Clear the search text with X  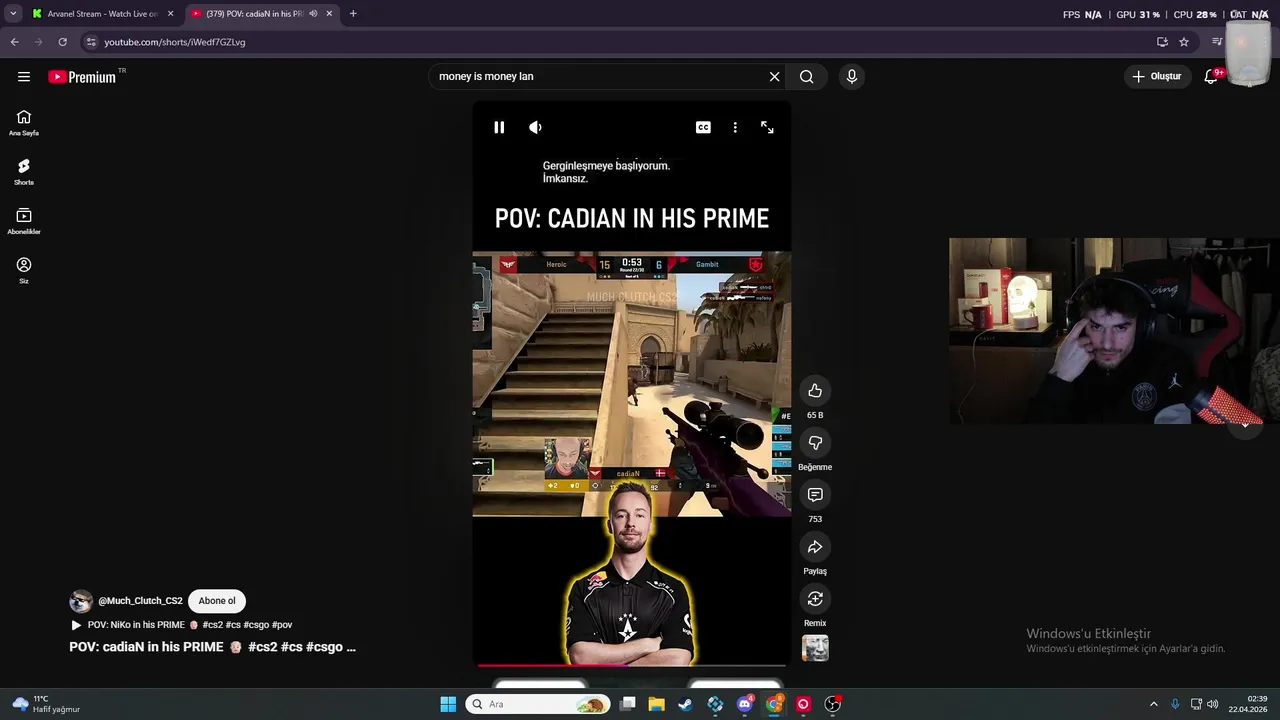click(774, 76)
